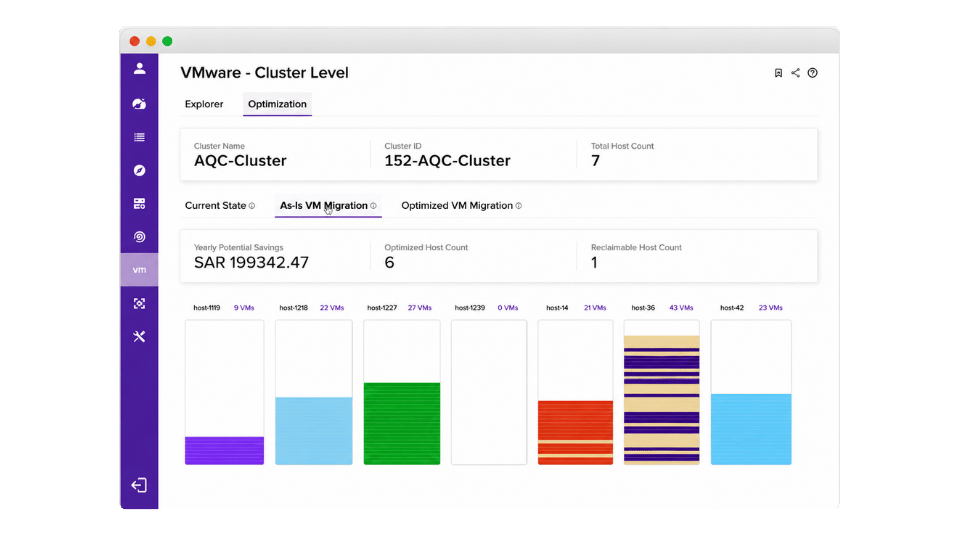Open the user profile icon in sidebar
Screen dimensions: 960x540
[x=140, y=69]
